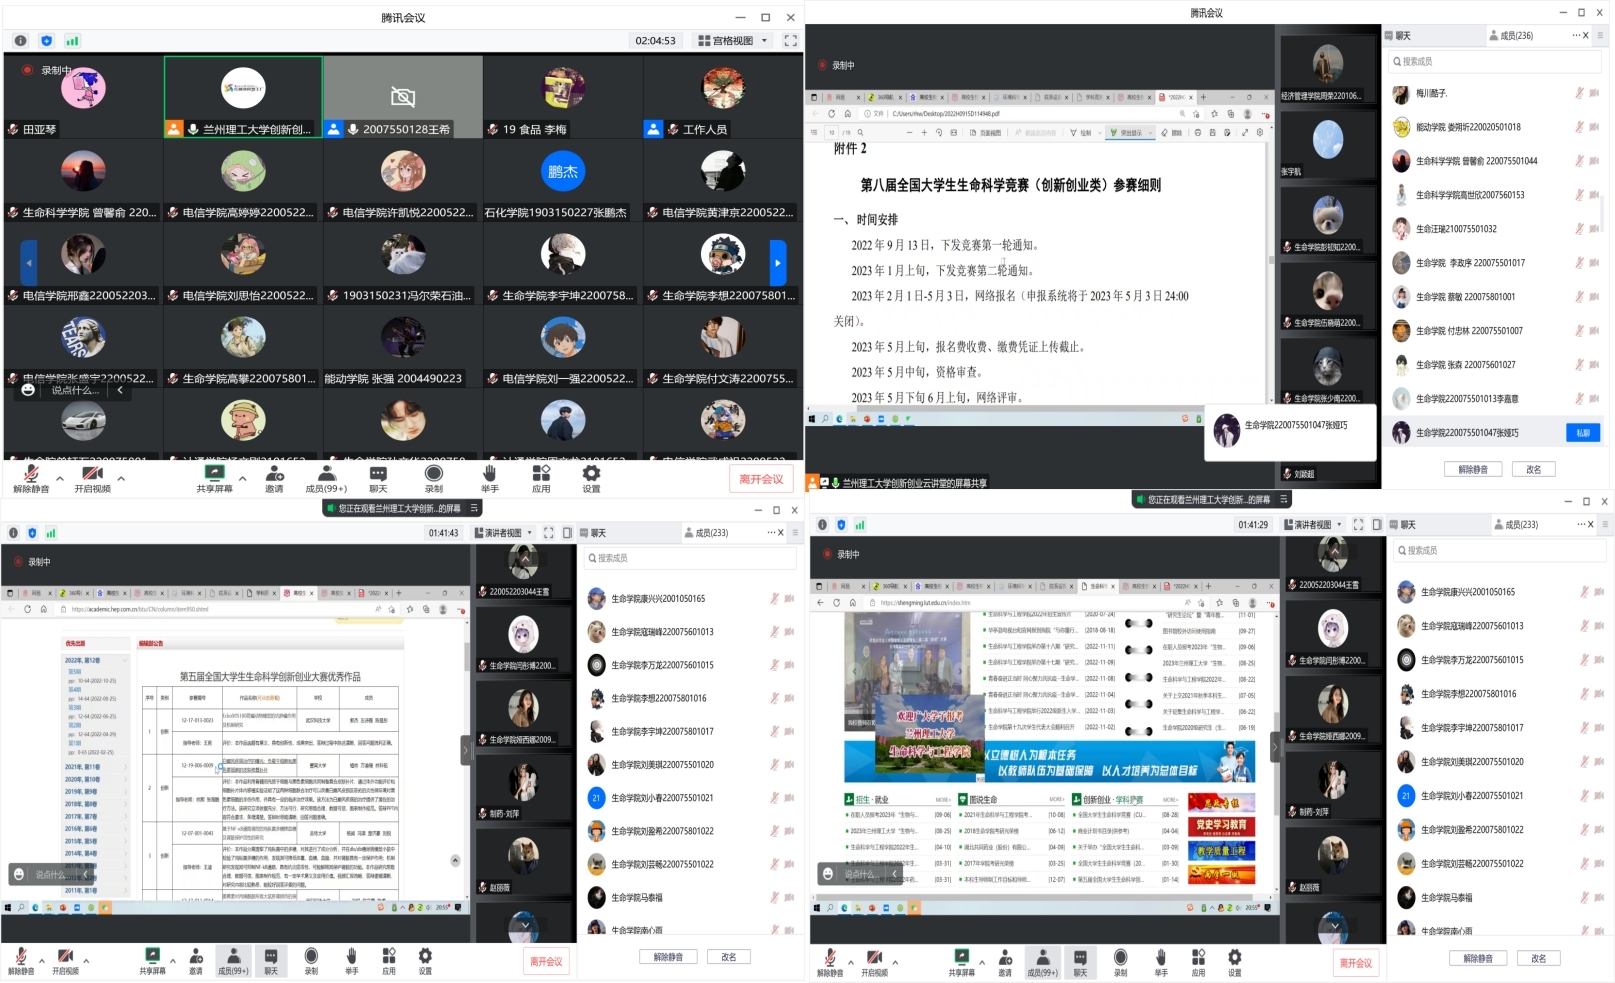This screenshot has width=1615, height=983.
Task: Open Apps (应用) in gallery-view meeting toolbar
Action: (541, 477)
